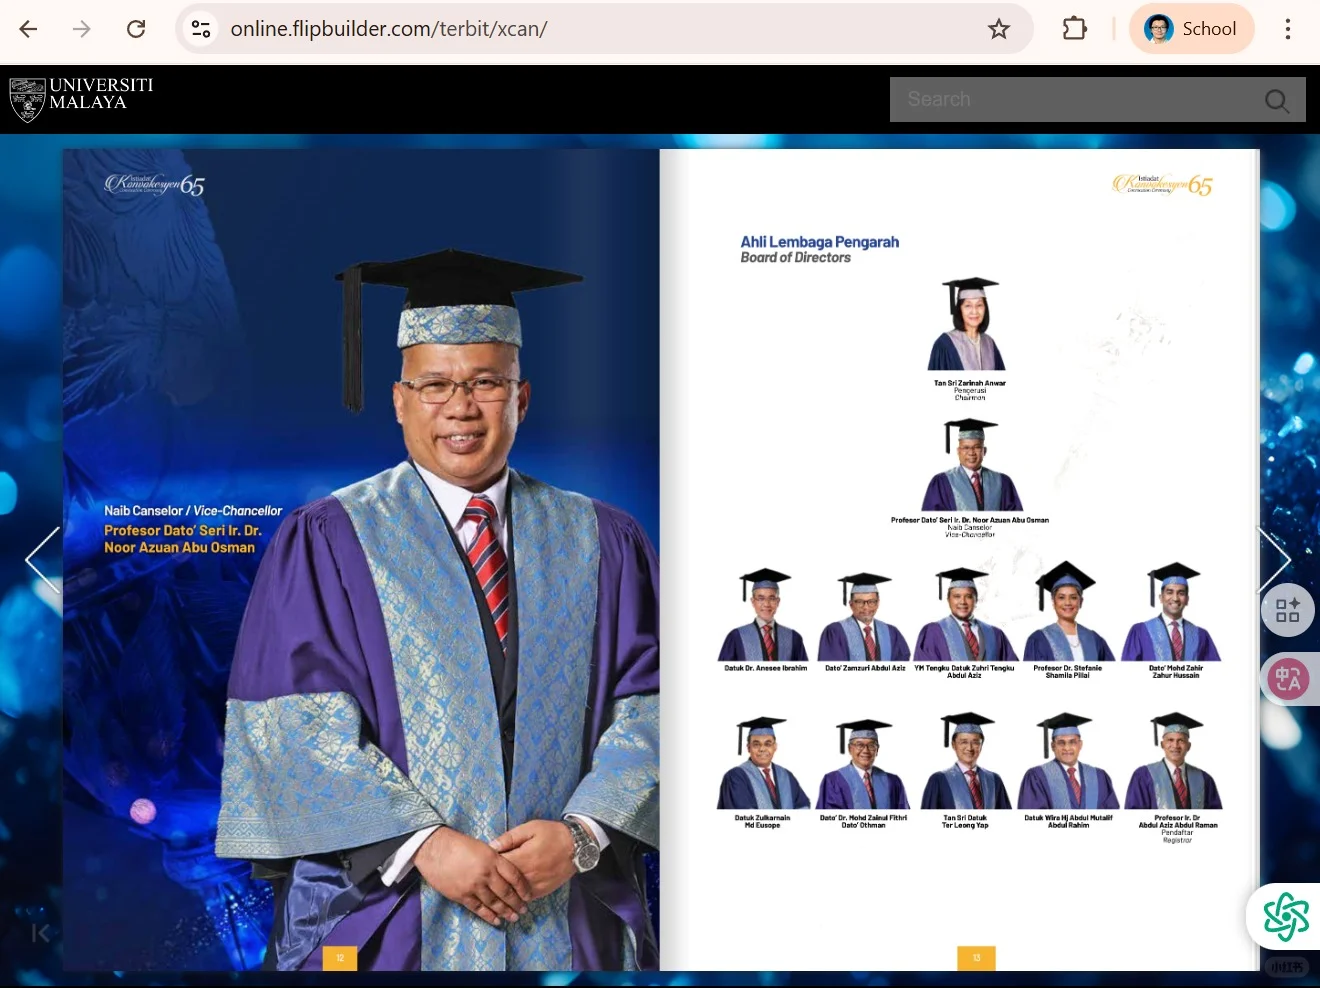1320x988 pixels.
Task: Open site permissions icon in address bar
Action: coord(200,29)
